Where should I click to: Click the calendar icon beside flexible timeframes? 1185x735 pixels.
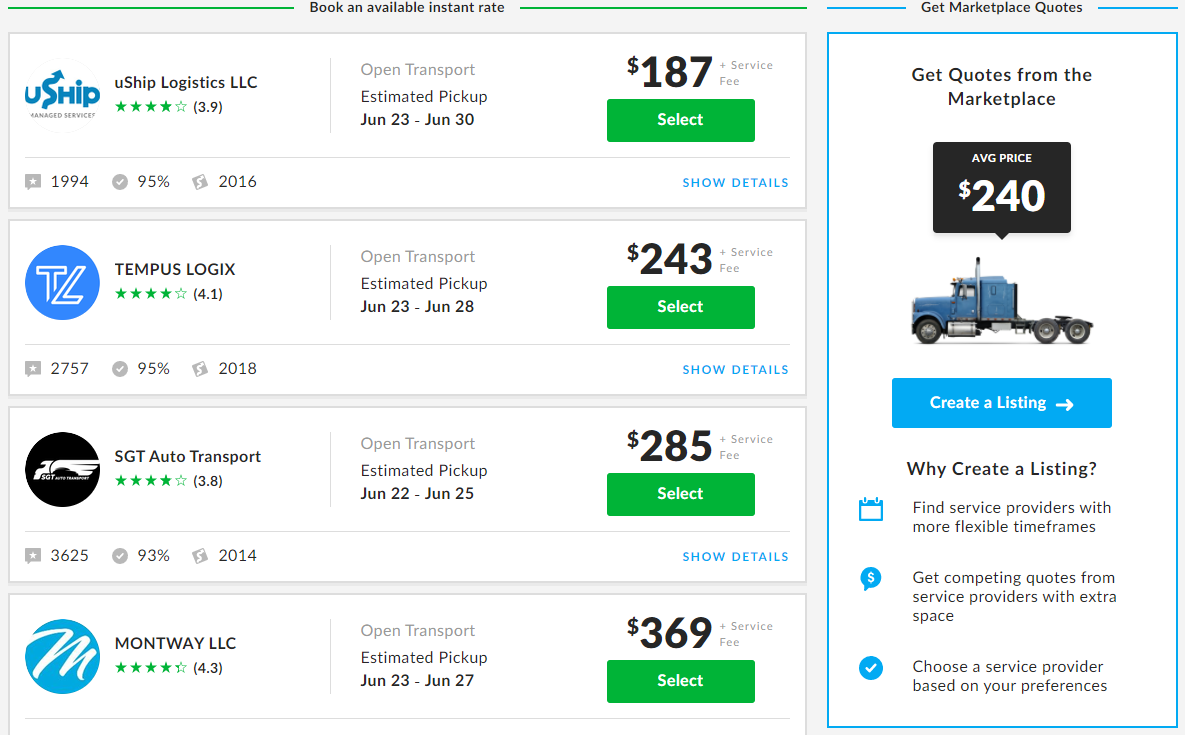click(x=871, y=509)
